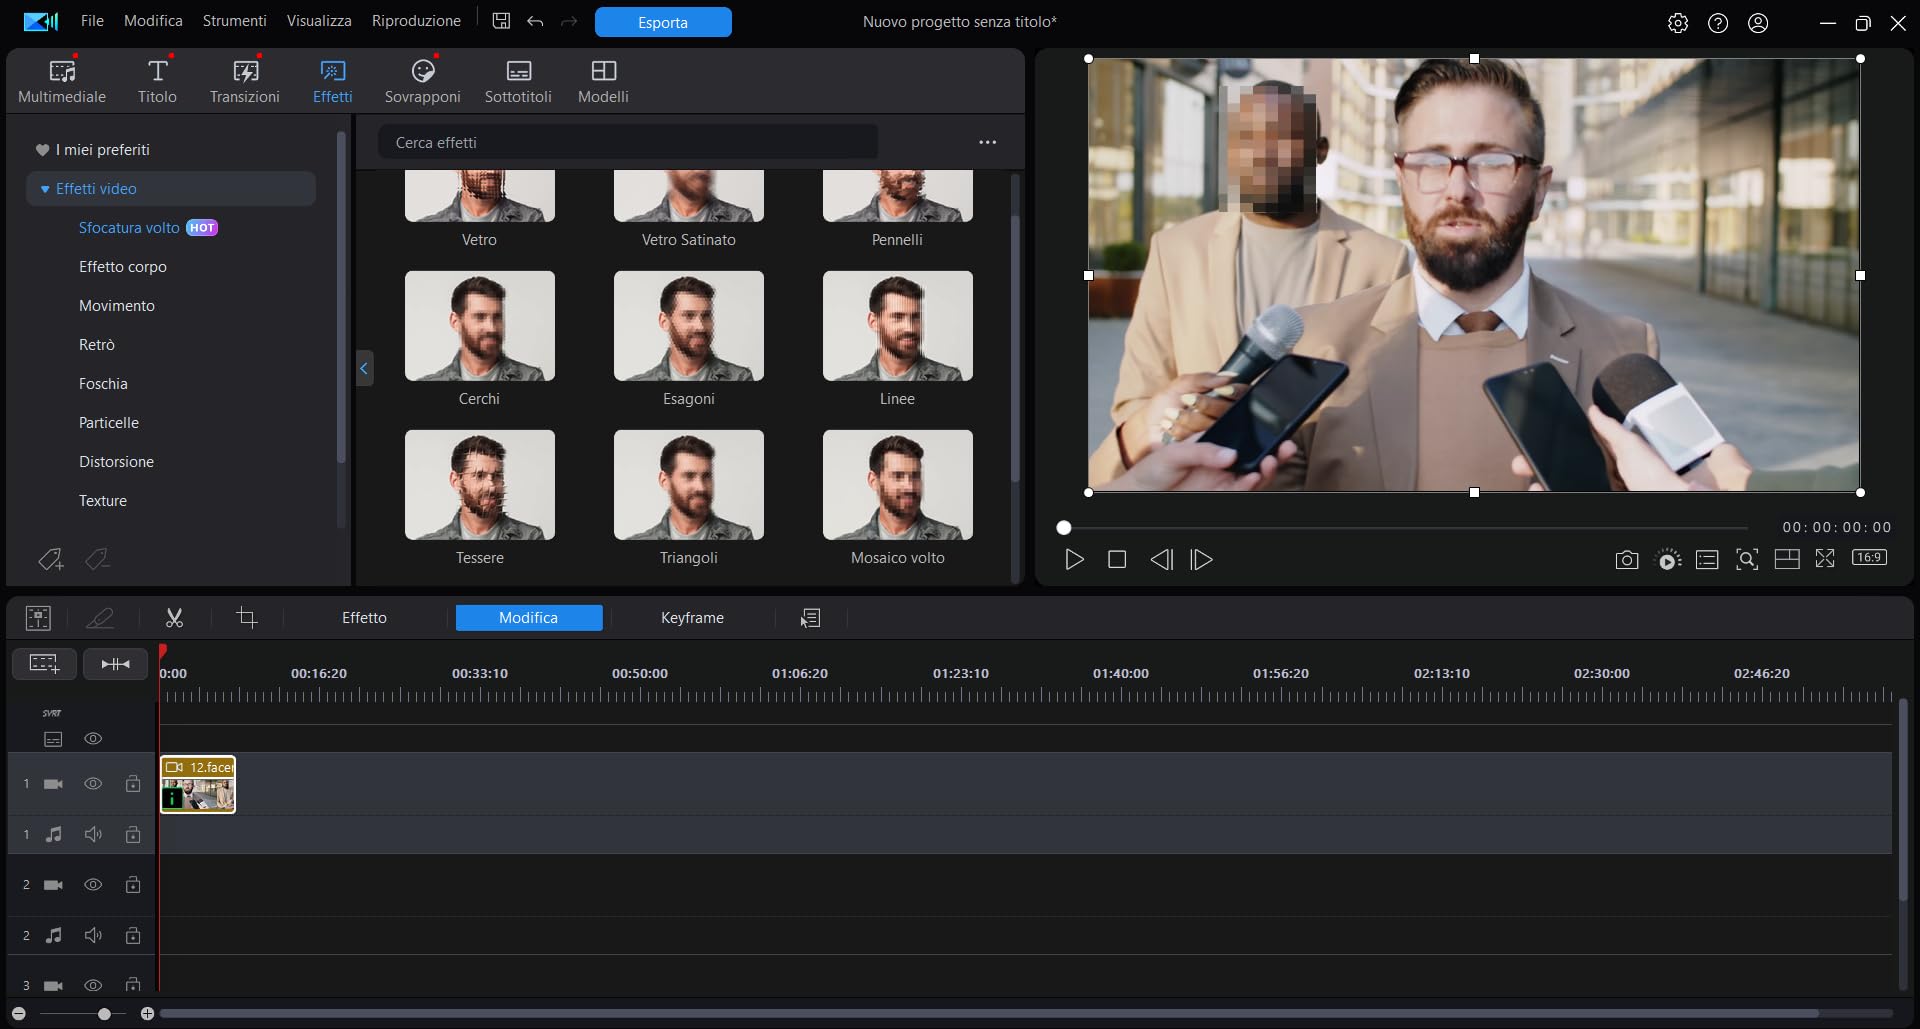1920x1029 pixels.
Task: Click the save project icon
Action: tap(501, 21)
